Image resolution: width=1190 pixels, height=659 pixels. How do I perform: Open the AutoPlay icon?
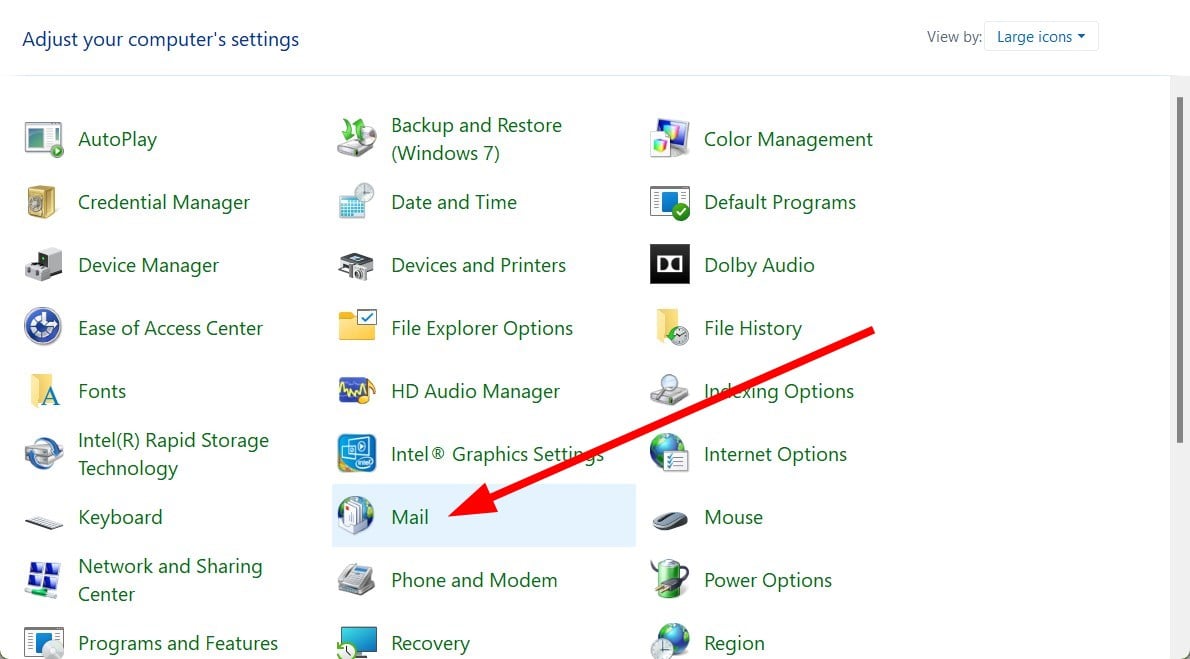(43, 139)
